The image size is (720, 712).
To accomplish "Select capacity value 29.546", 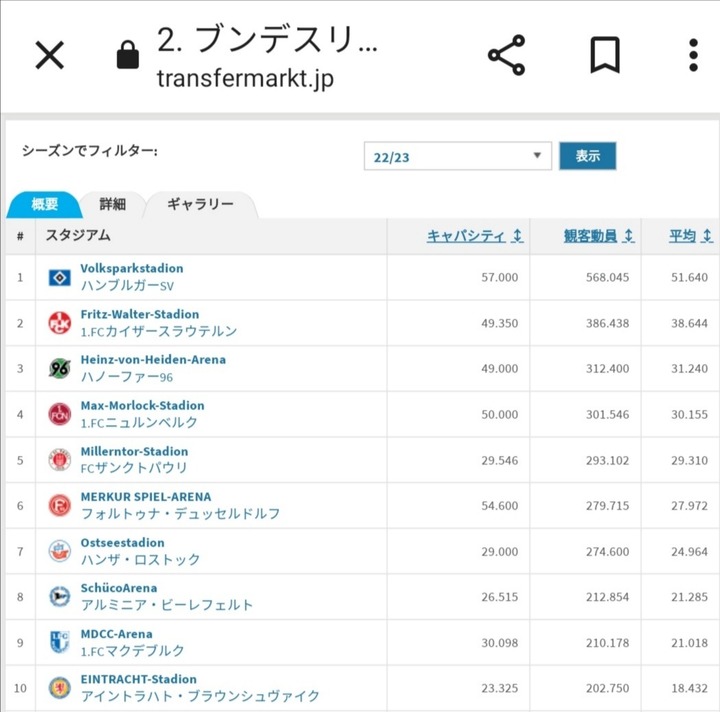I will point(500,460).
